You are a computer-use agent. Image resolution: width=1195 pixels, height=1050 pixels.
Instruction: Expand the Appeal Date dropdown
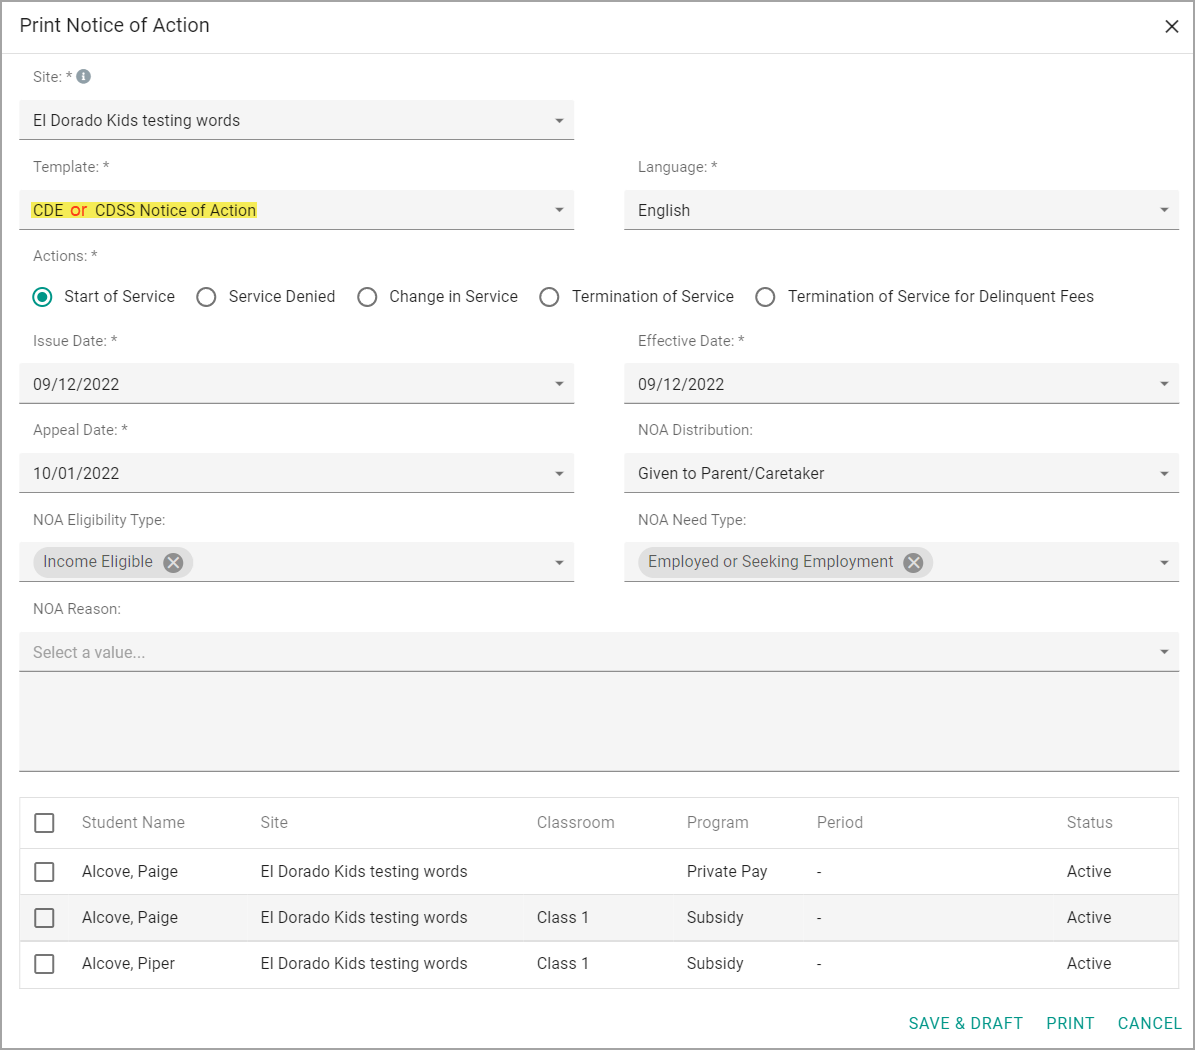point(296,473)
